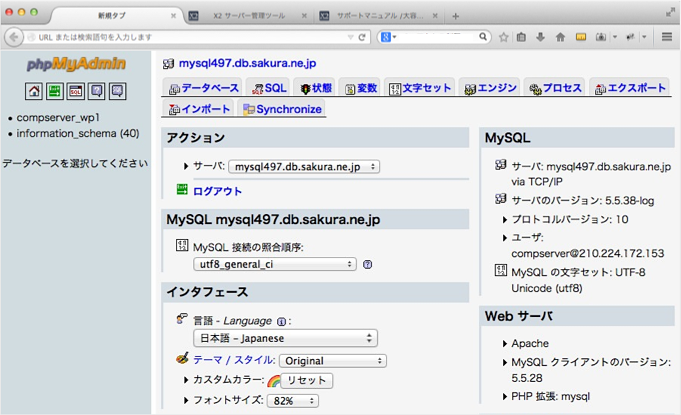The width and height of the screenshot is (681, 415).
Task: Click the help icon beside collation dropdown
Action: tap(367, 264)
